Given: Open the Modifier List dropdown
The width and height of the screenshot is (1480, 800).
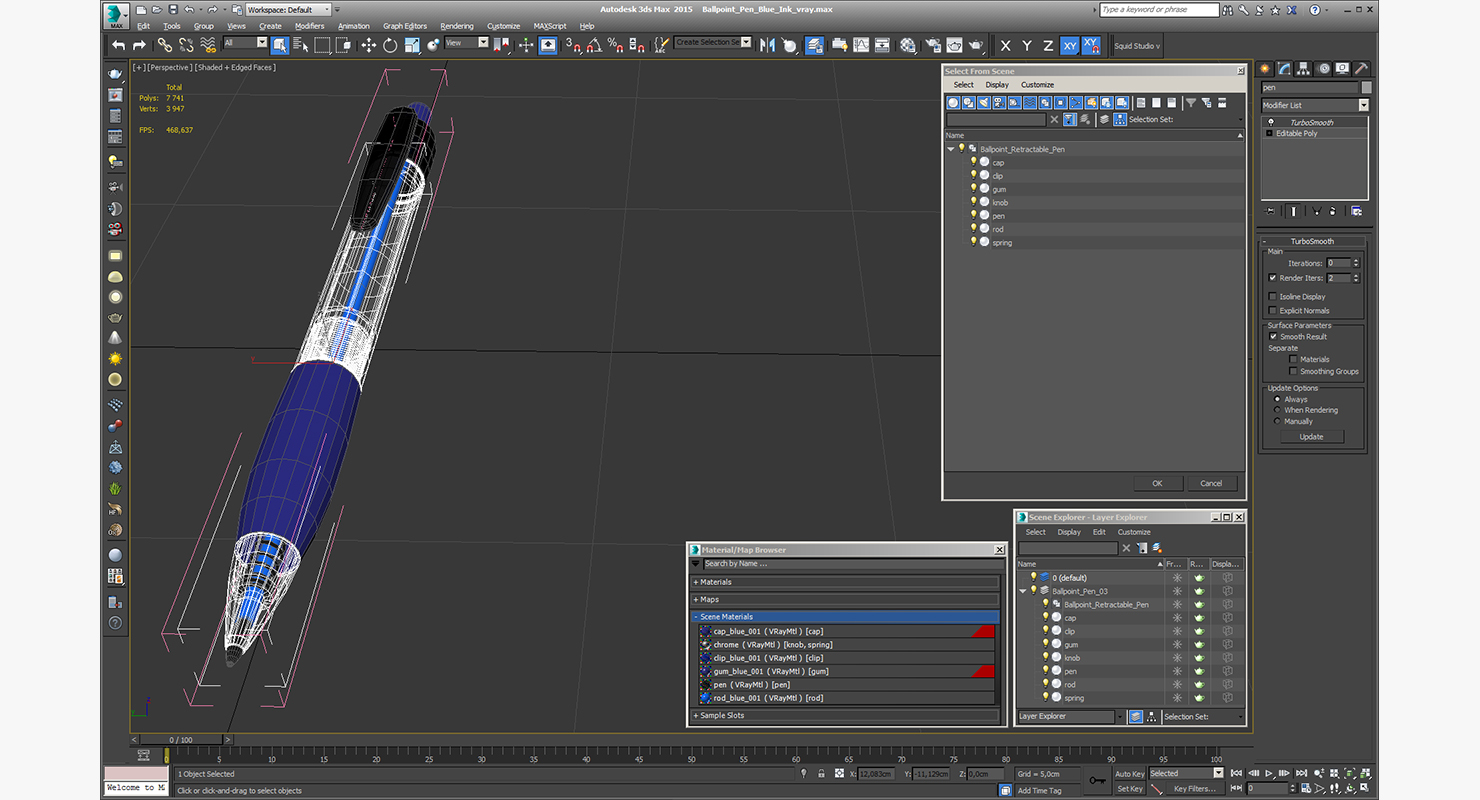Looking at the screenshot, I should [1314, 105].
